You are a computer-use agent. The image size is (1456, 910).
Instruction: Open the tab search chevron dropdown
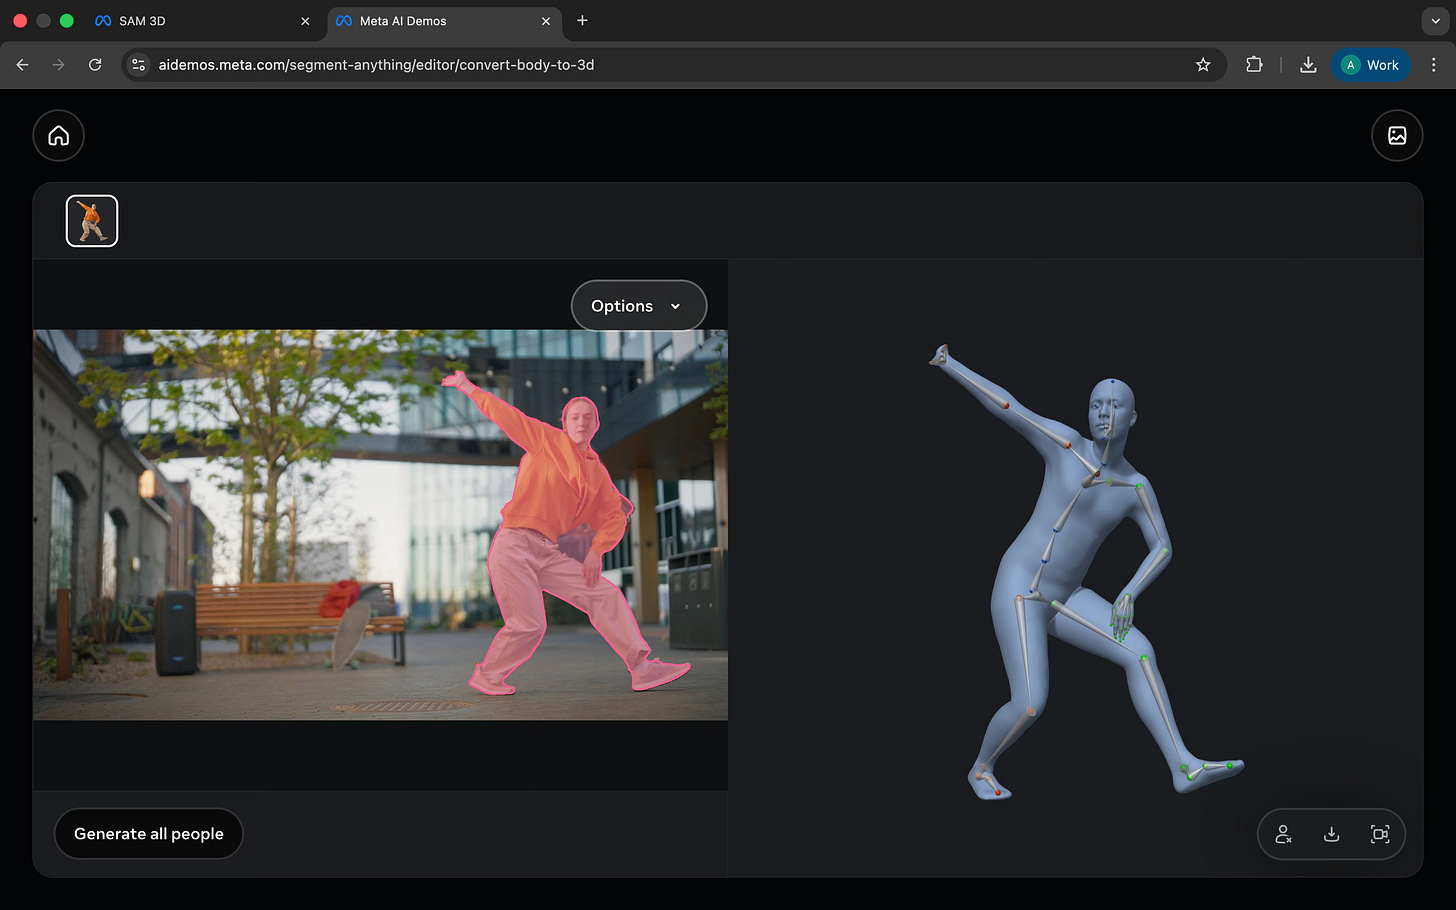tap(1435, 21)
